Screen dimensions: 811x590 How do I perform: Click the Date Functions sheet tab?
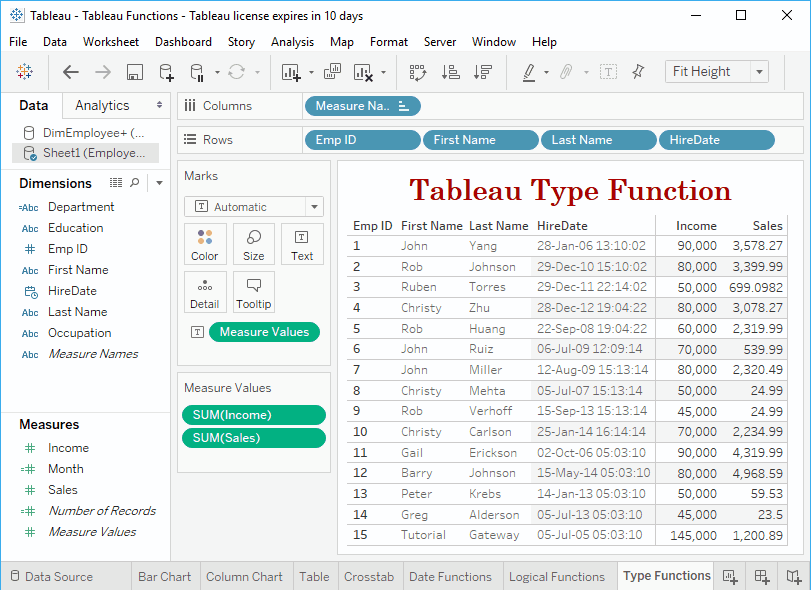click(x=452, y=576)
